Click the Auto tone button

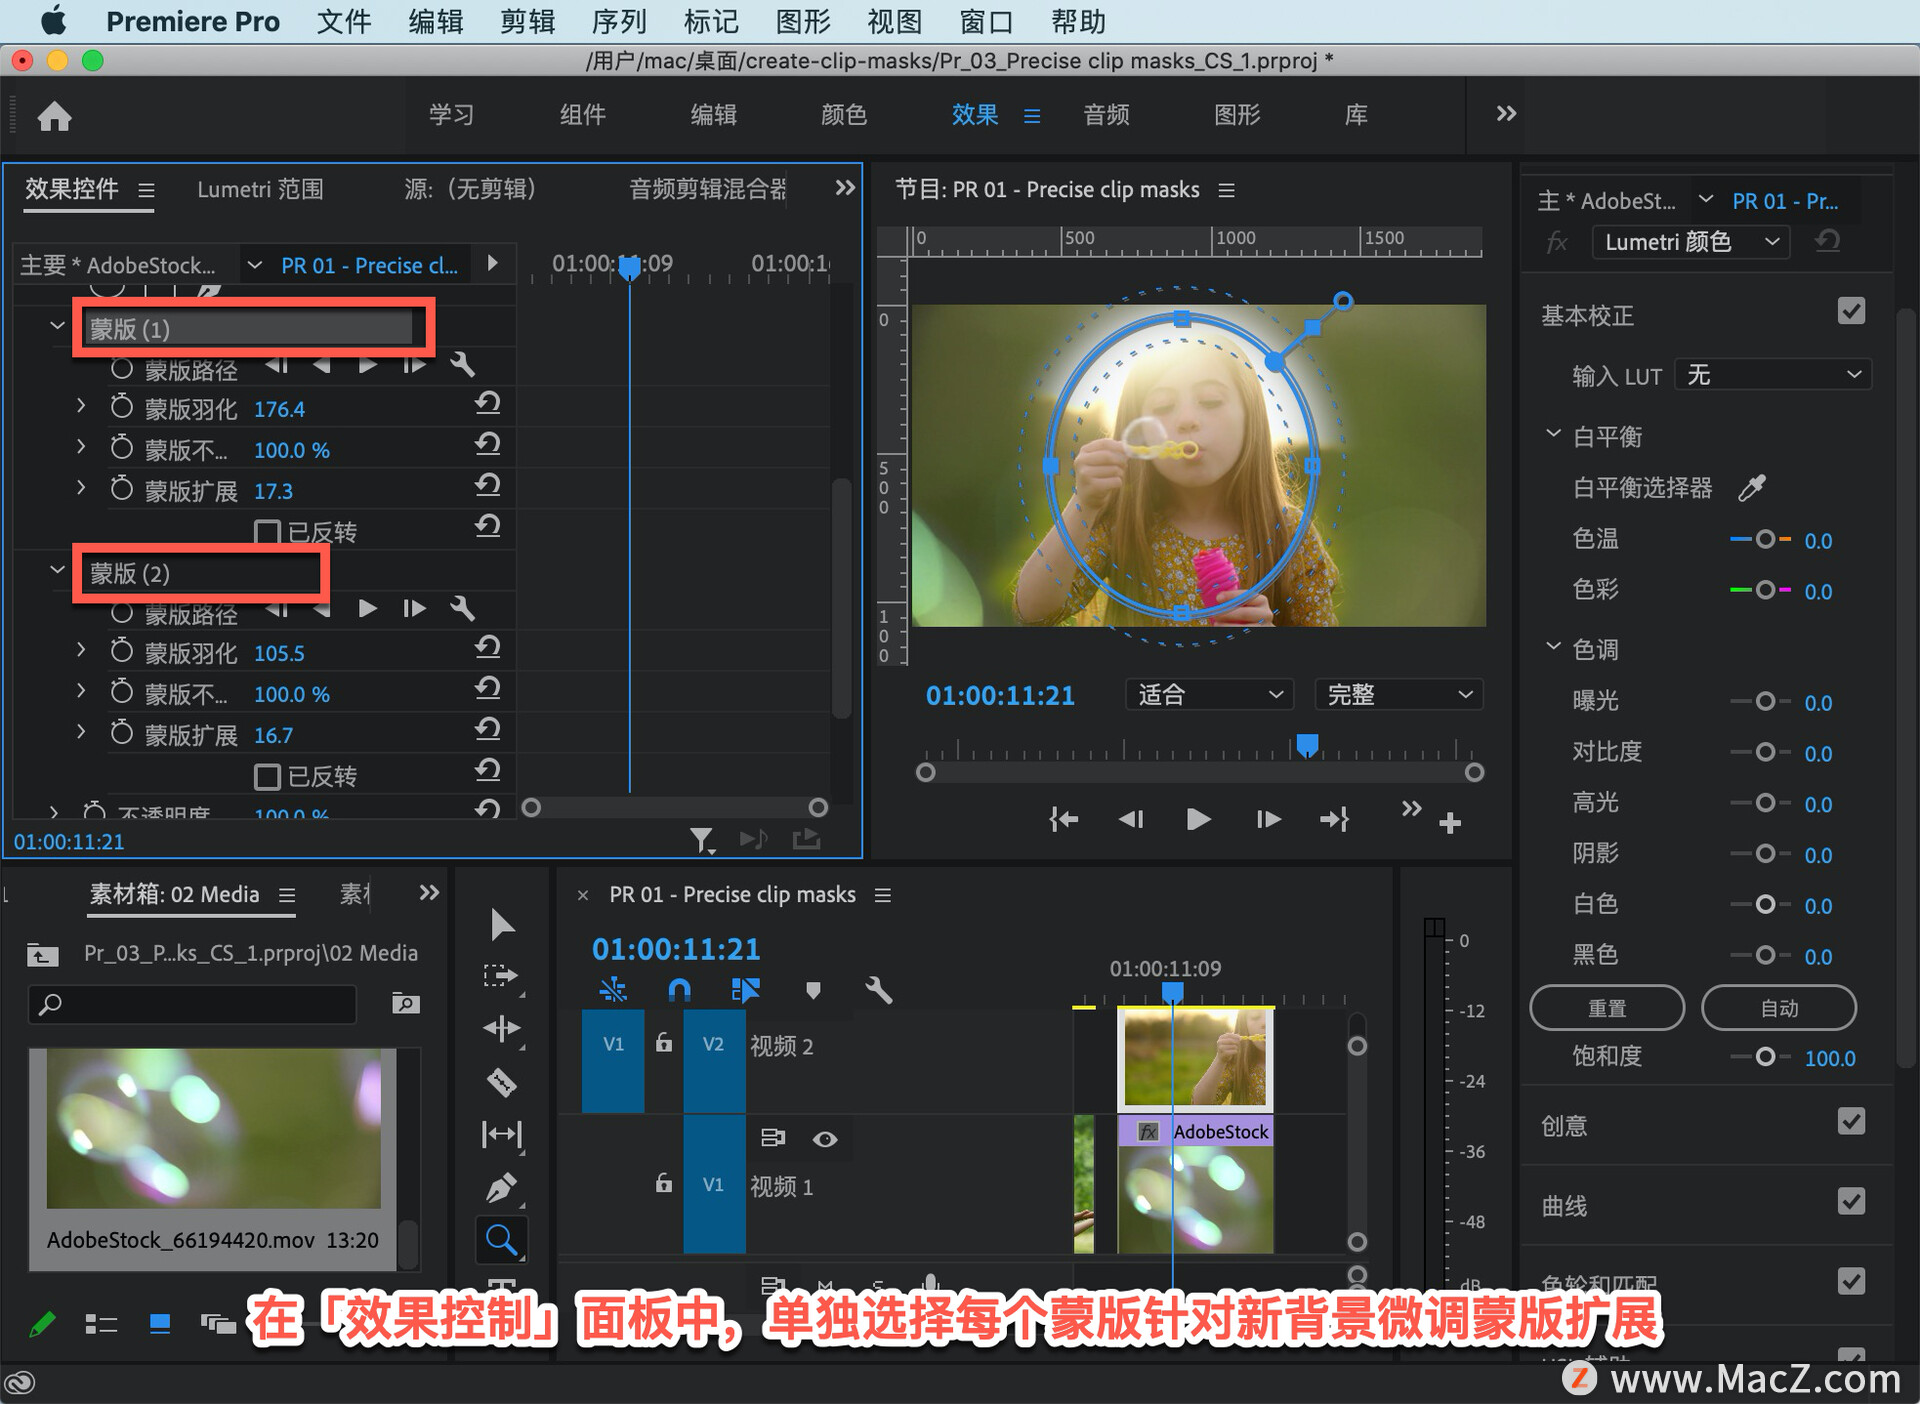[x=1779, y=1008]
